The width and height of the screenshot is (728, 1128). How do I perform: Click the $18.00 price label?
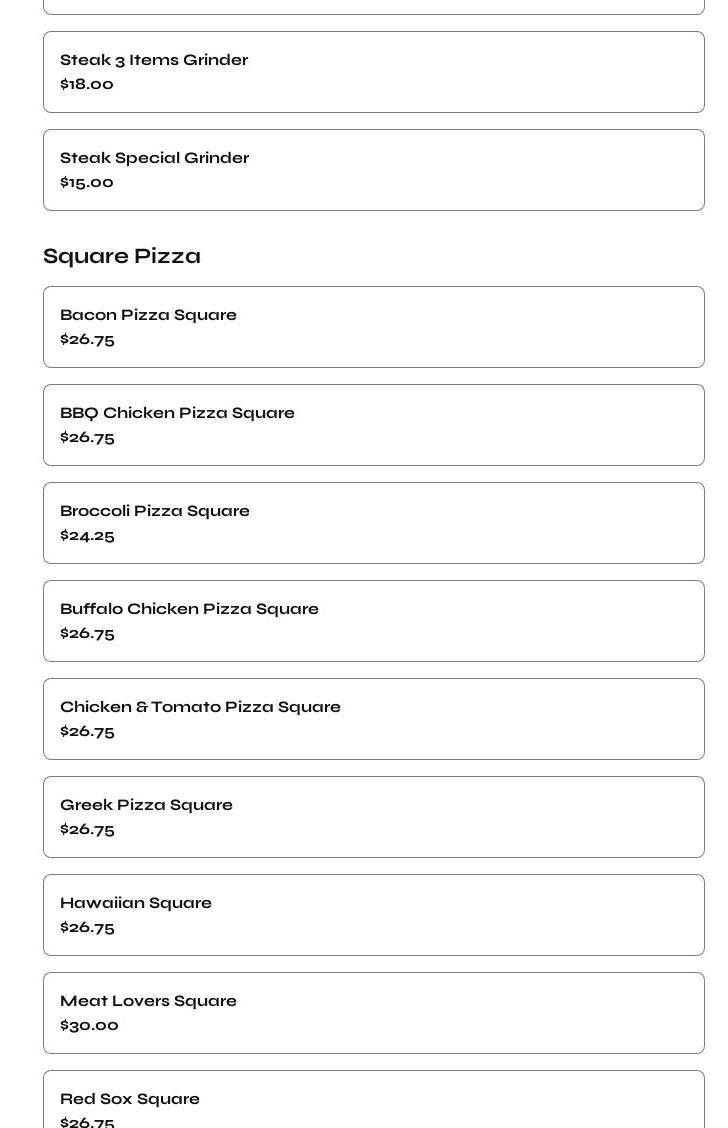[x=87, y=84]
